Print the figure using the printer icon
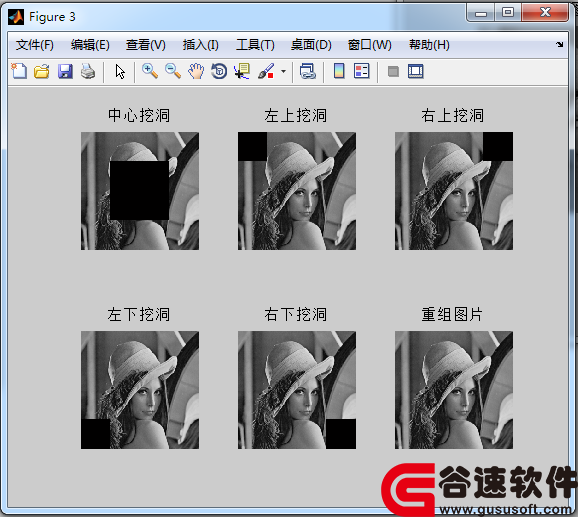This screenshot has width=578, height=517. 88,71
